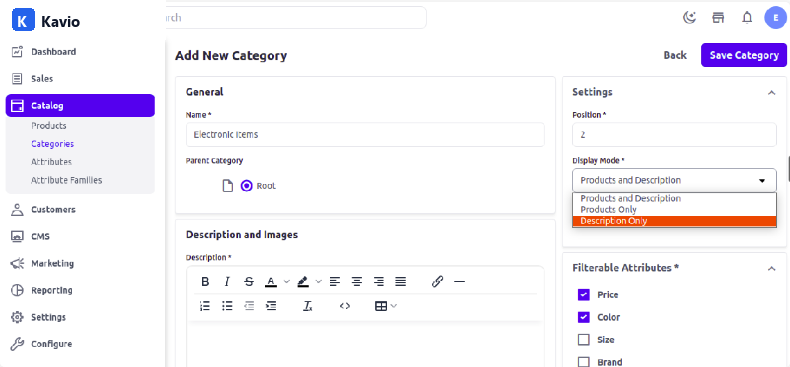Open notifications bell icon

coord(747,18)
